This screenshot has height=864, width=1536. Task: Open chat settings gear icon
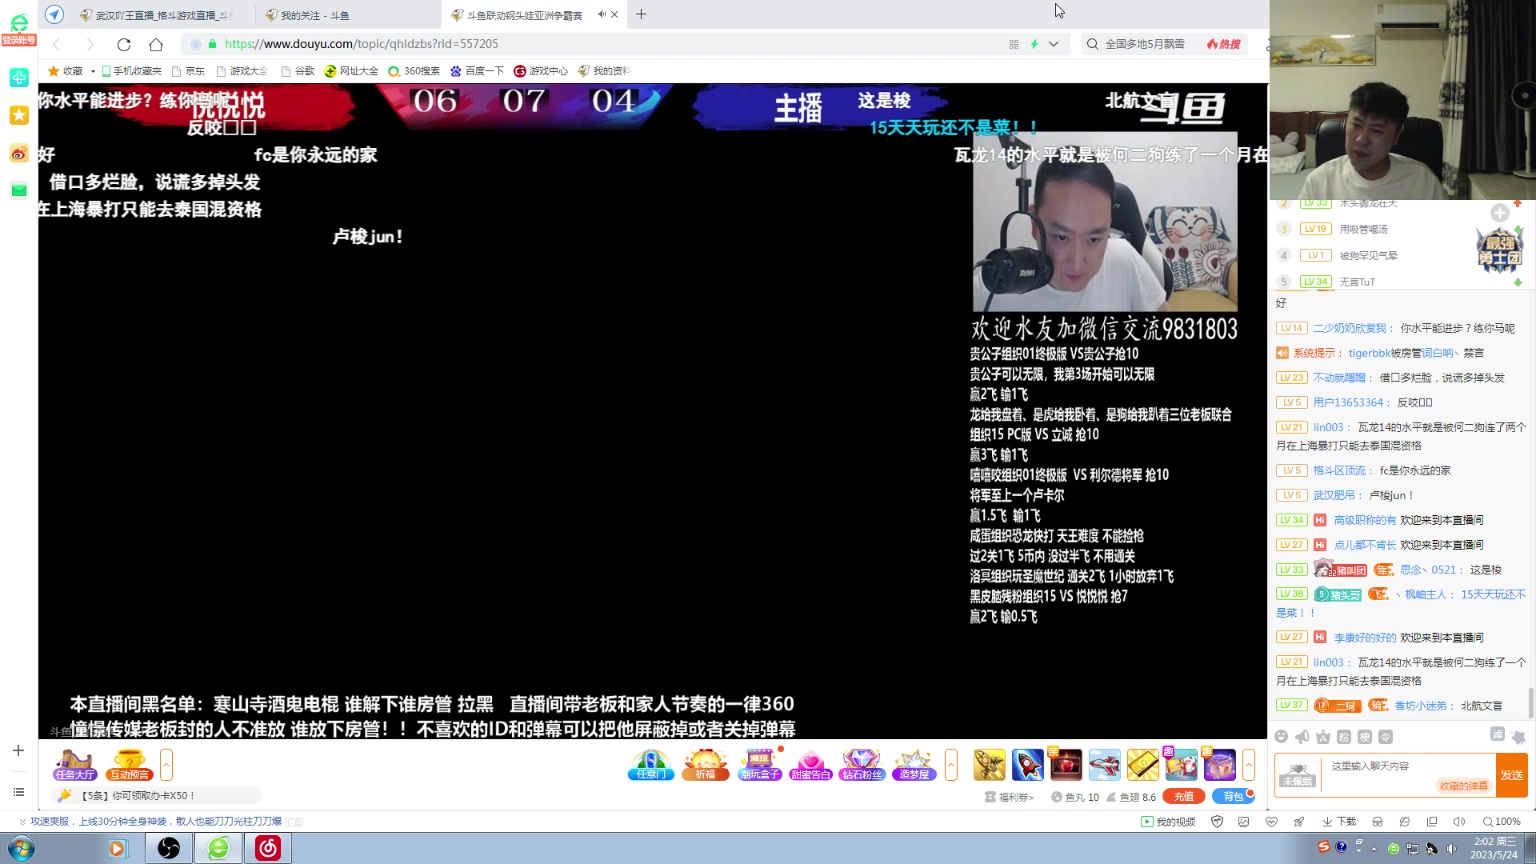(x=1518, y=737)
